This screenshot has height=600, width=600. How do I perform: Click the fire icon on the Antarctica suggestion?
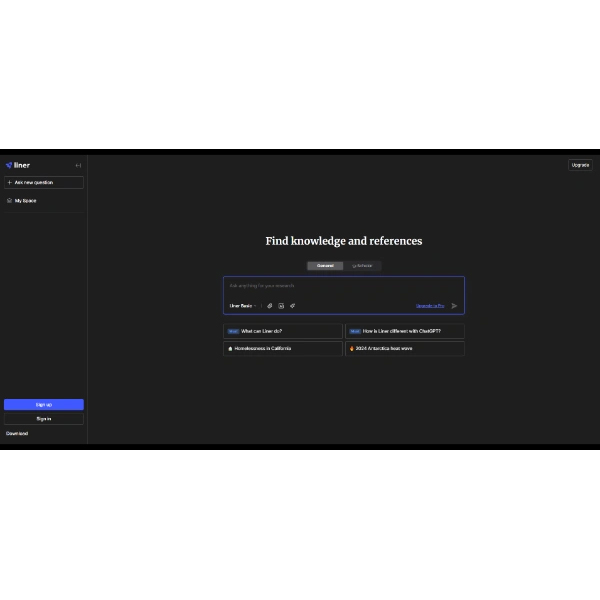coord(351,349)
